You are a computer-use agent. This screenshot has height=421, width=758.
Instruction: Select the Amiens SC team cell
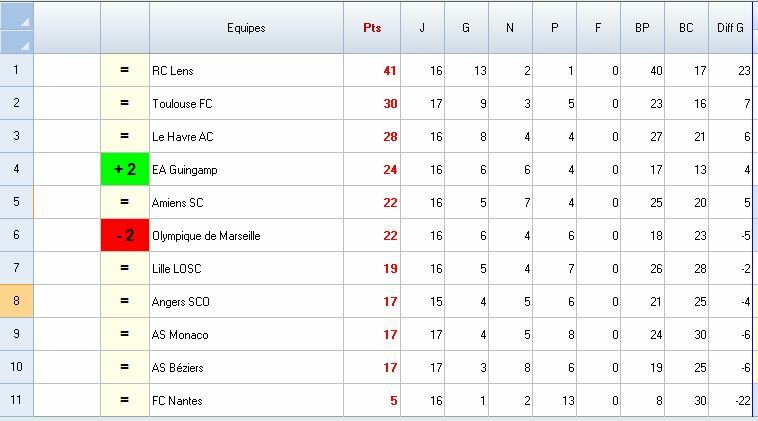point(246,203)
